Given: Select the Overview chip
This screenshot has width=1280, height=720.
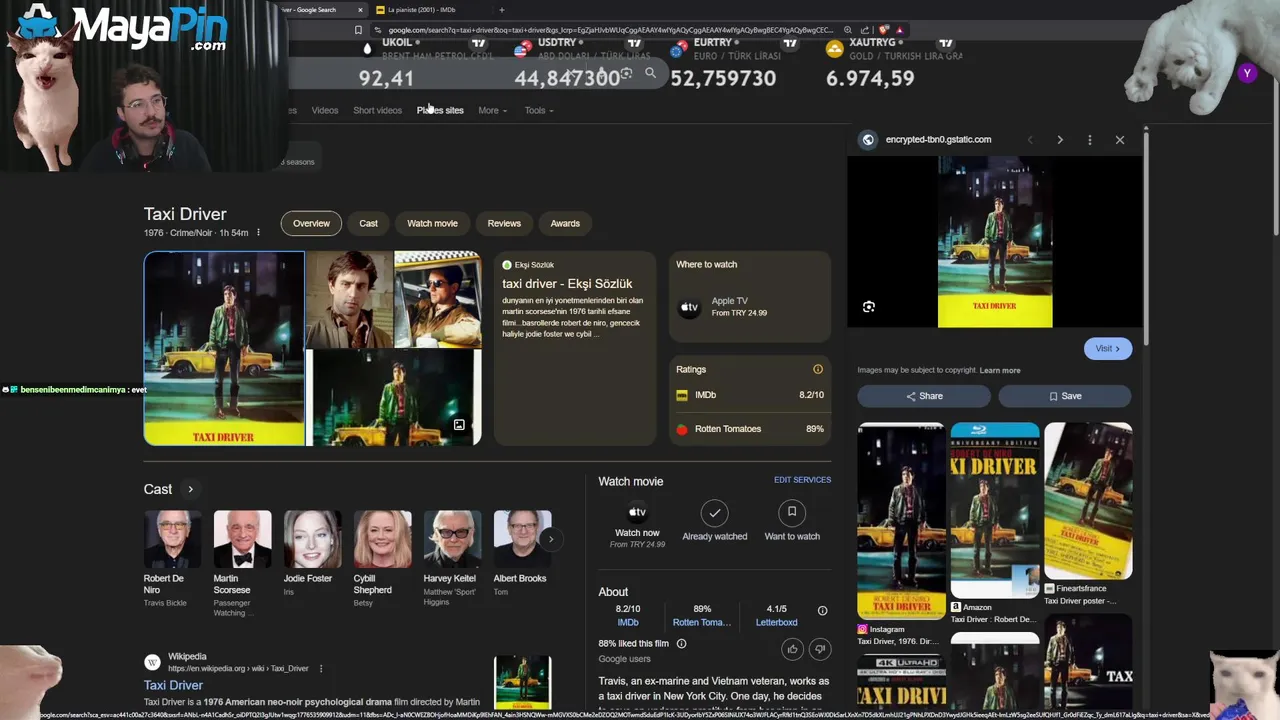Looking at the screenshot, I should click(x=311, y=223).
